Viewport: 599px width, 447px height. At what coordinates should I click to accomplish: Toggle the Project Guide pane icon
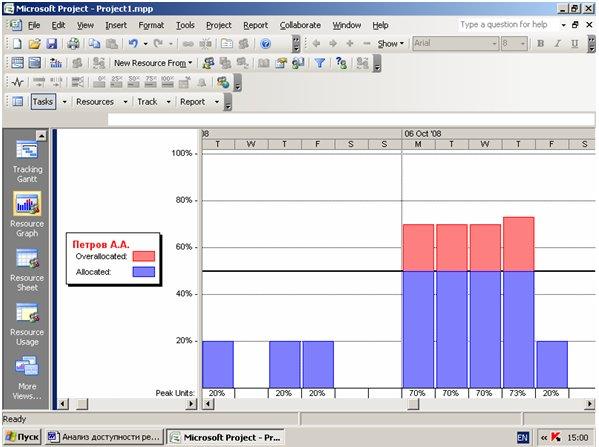pos(17,102)
